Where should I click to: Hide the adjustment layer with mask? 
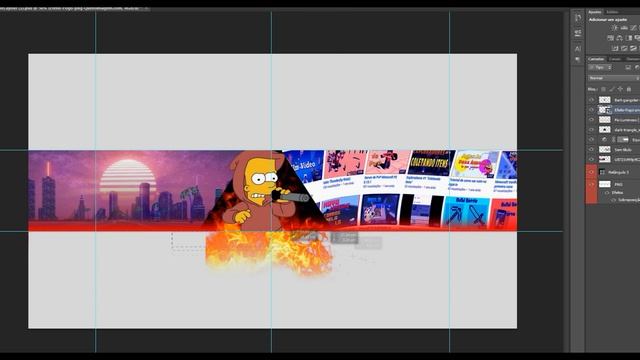pos(591,140)
